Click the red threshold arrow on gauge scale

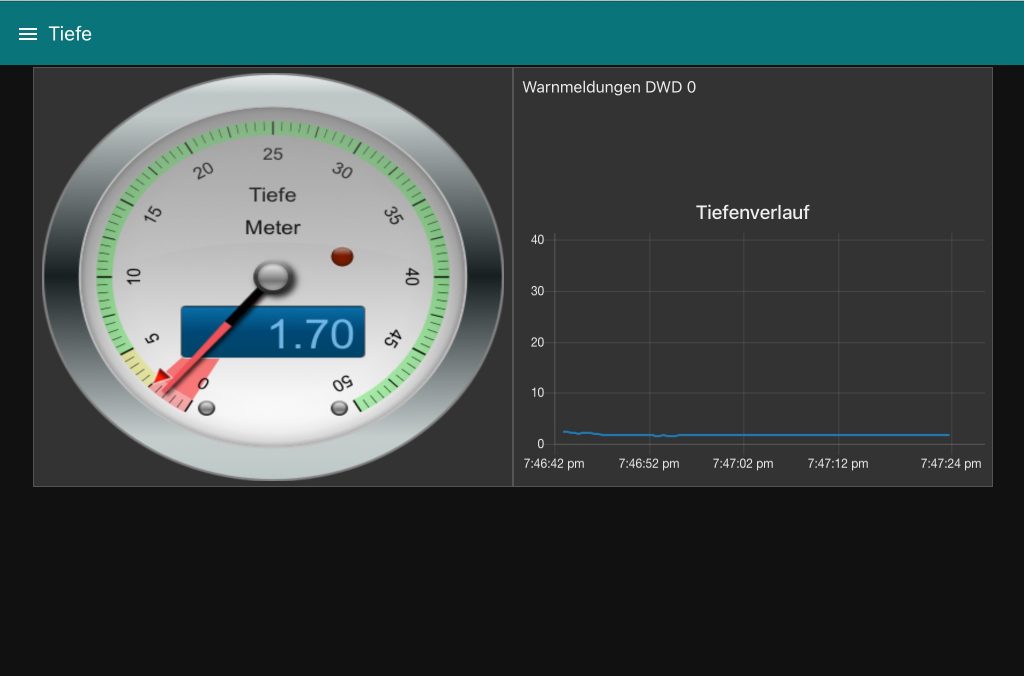pyautogui.click(x=162, y=376)
